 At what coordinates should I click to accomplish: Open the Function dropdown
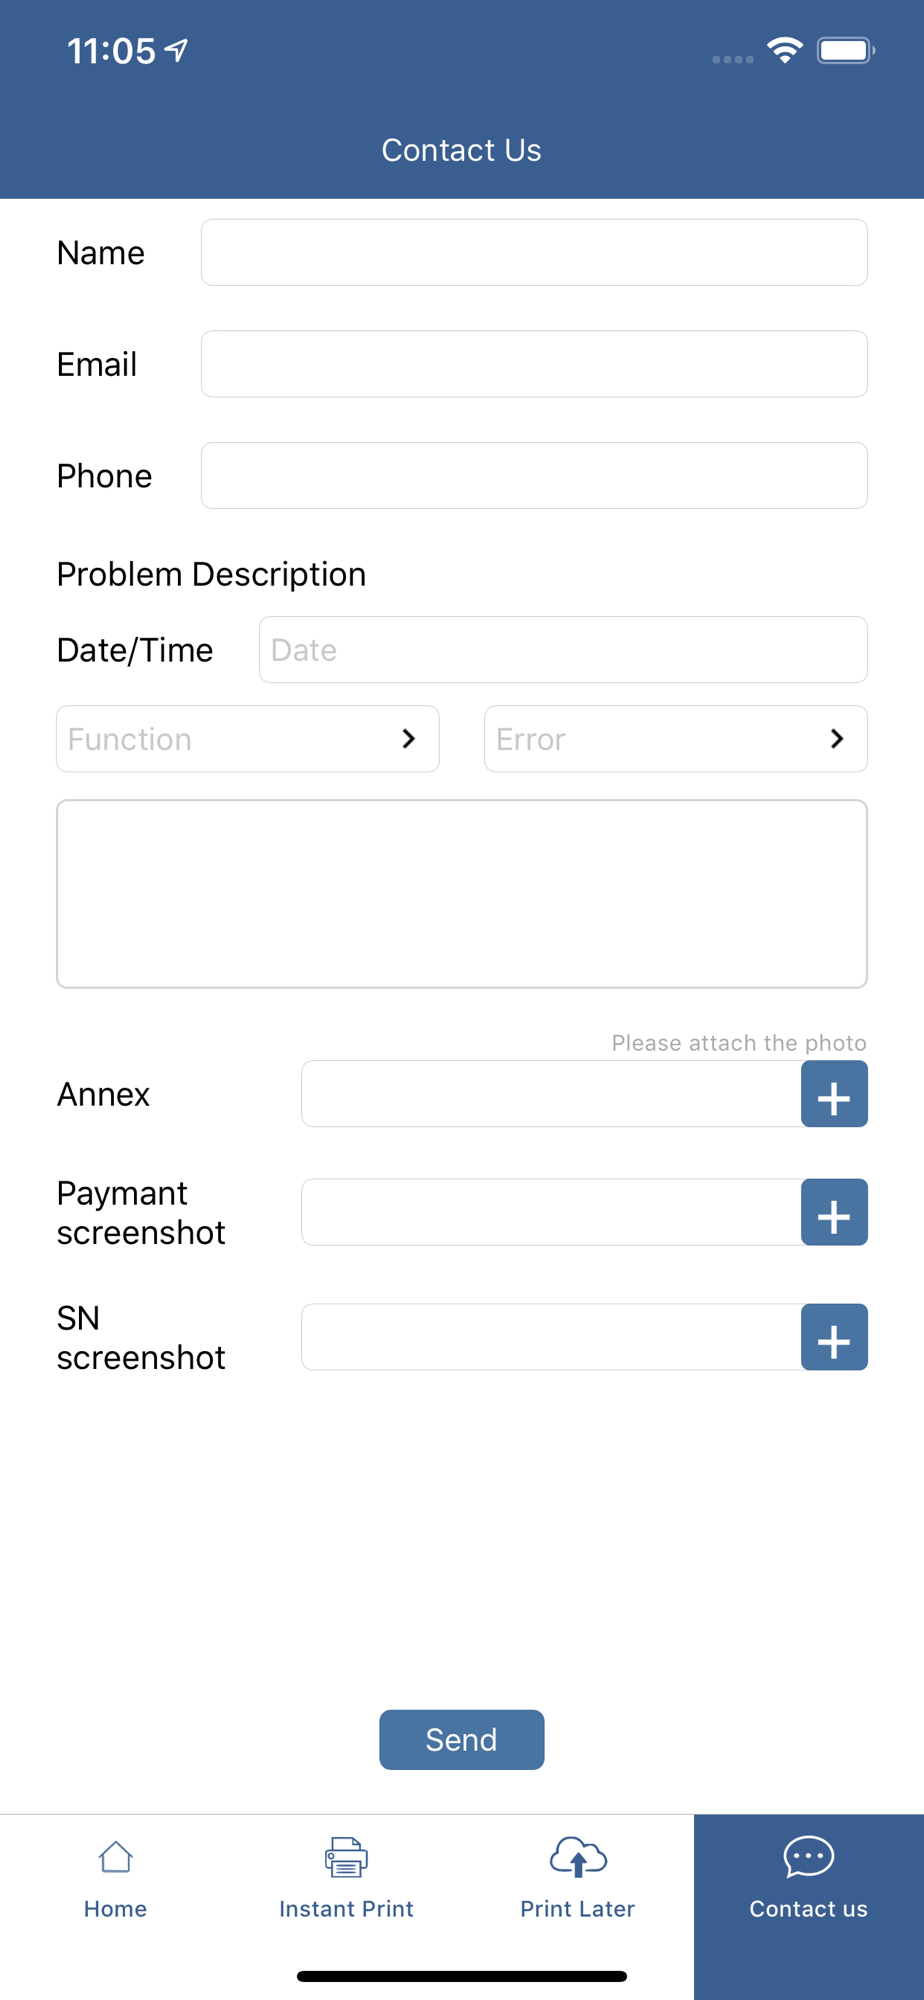(x=230, y=739)
